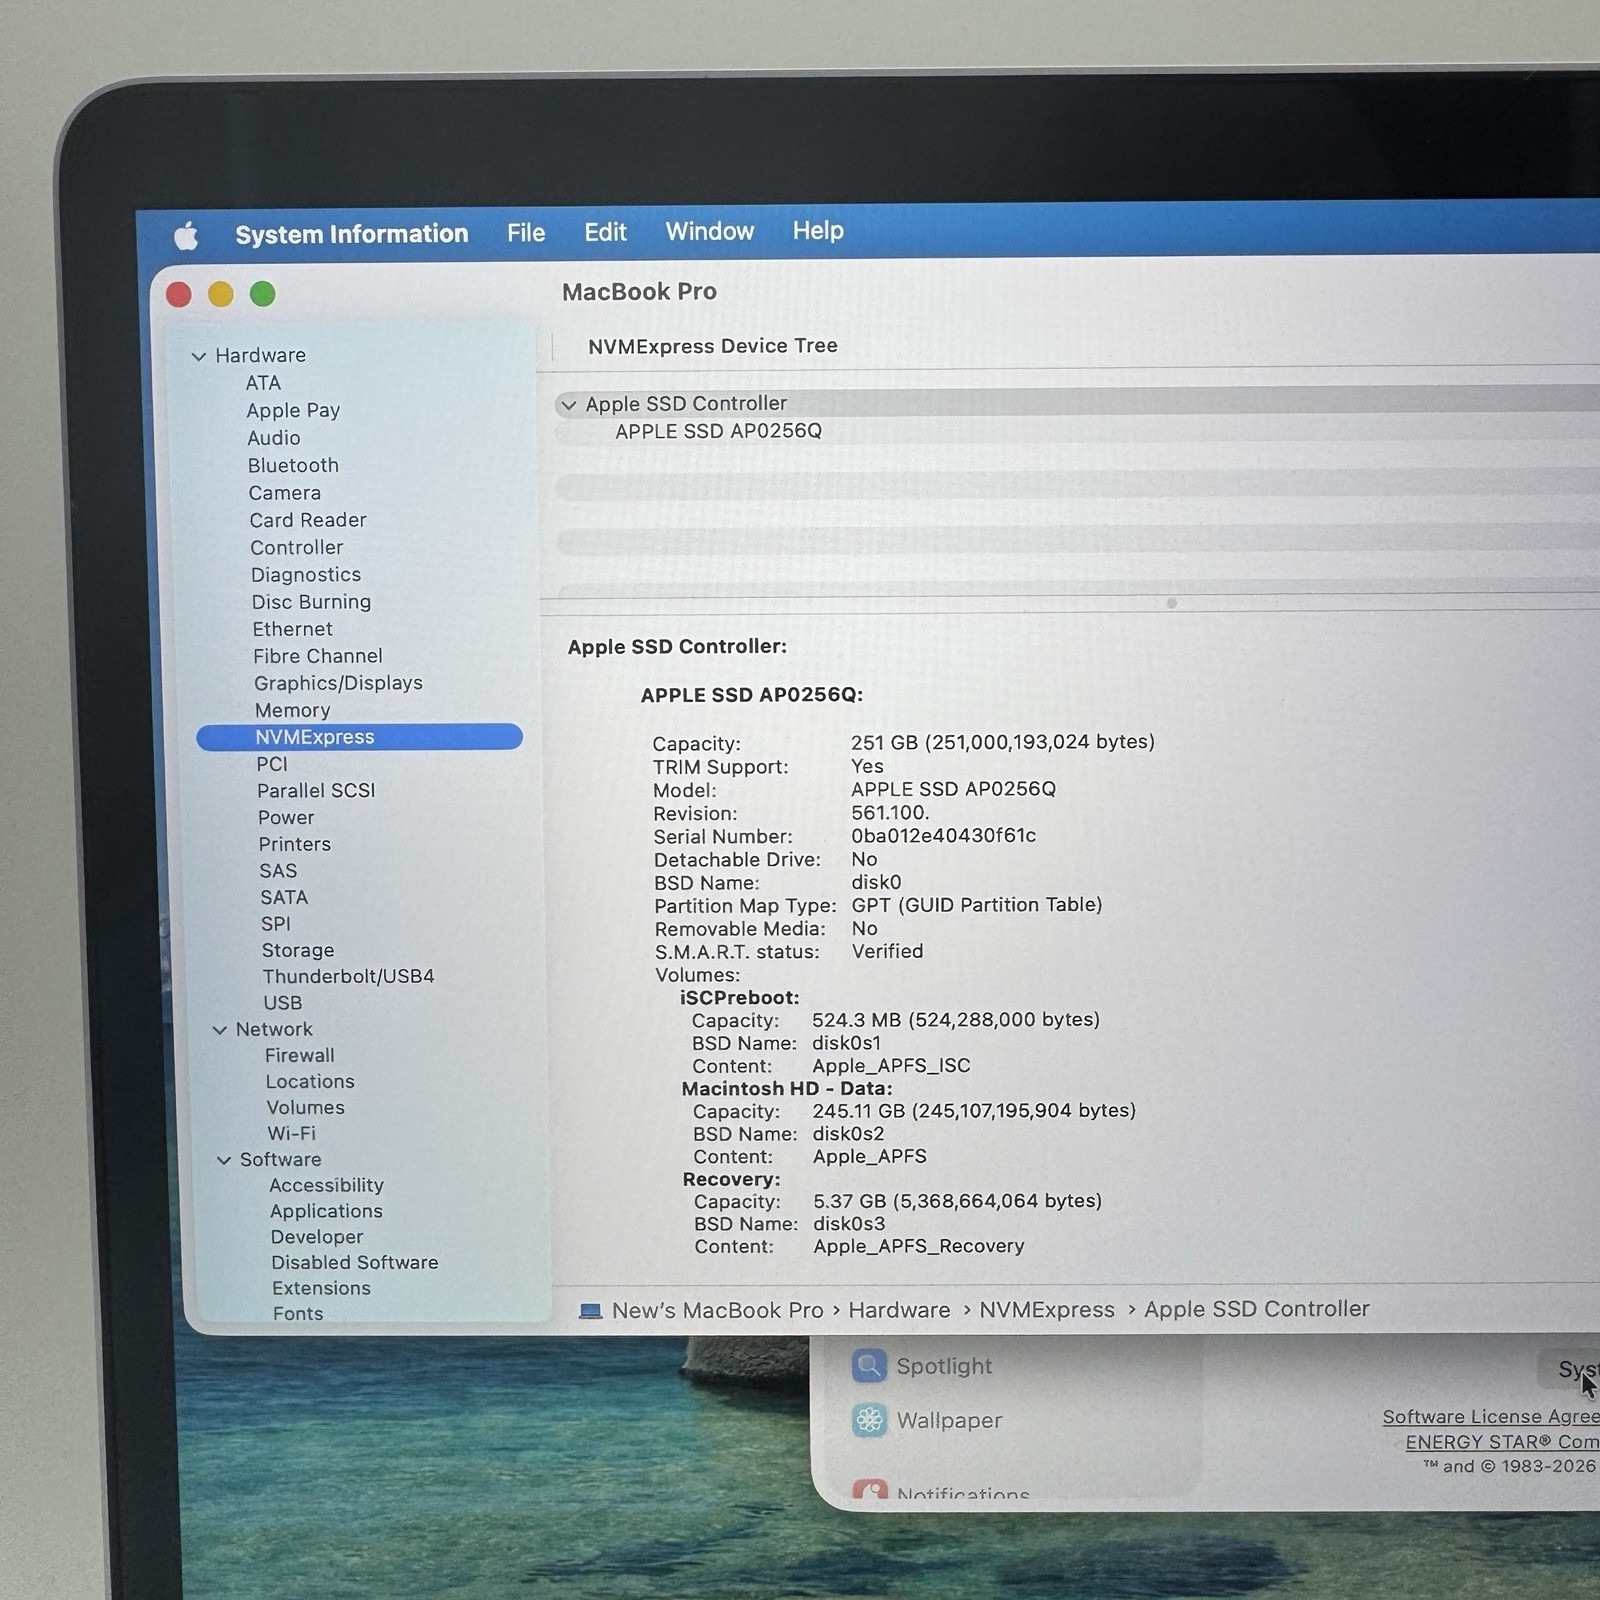Click the Macintosh HD - Data volume heading
This screenshot has width=1600, height=1600.
[787, 1088]
